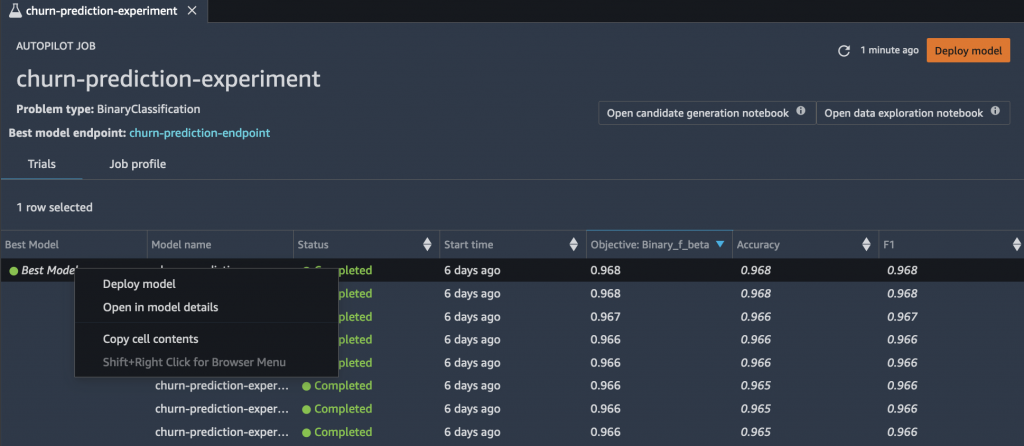The image size is (1024, 446).
Task: Open the Job profile tab
Action: tap(137, 164)
